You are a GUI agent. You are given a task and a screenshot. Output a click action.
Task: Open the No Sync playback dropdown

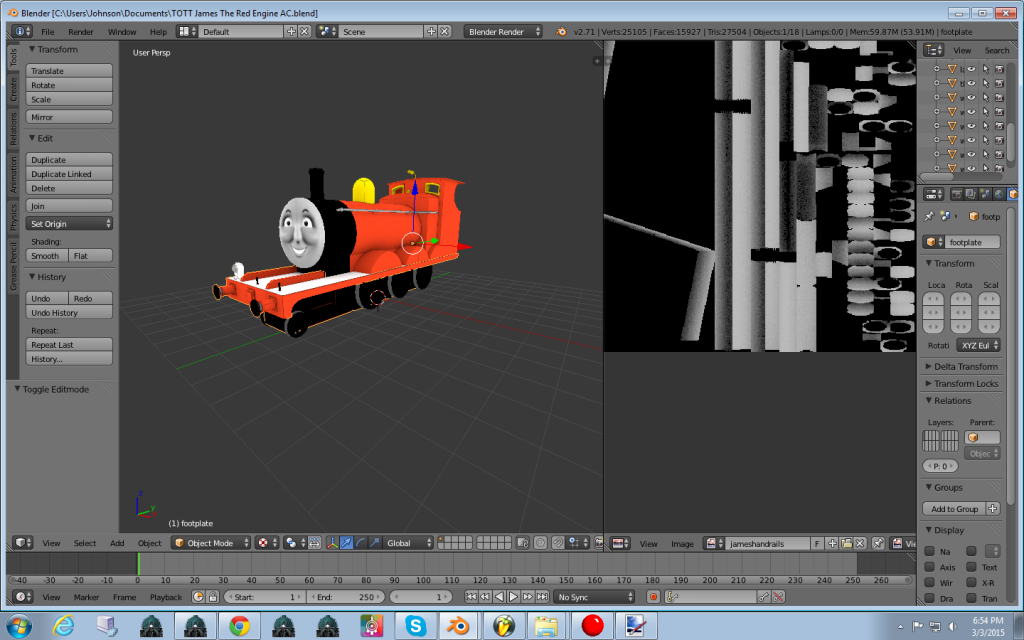point(594,597)
